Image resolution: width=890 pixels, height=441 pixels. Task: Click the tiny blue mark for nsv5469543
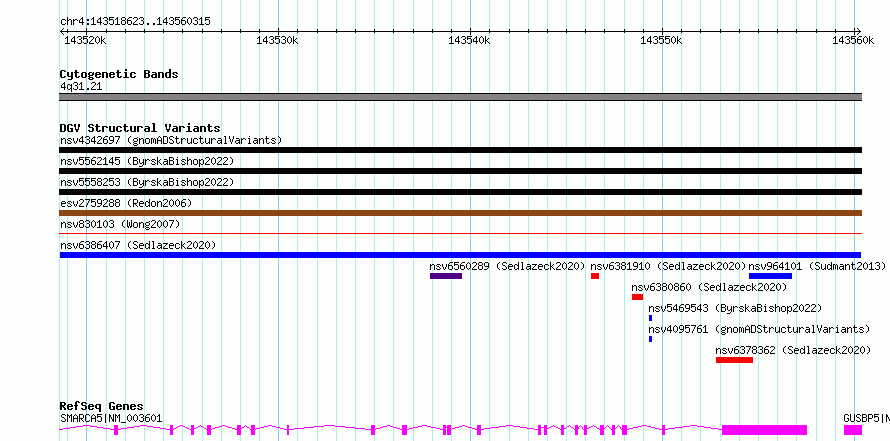[x=650, y=318]
